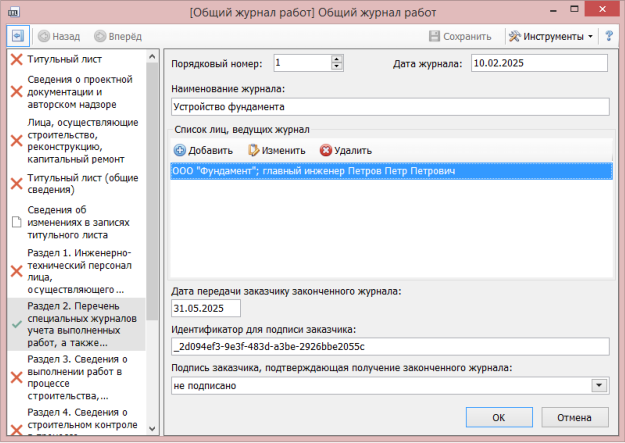Viewport: 625px width, 443px height.
Task: Click the Дата журнала field
Action: [539, 63]
